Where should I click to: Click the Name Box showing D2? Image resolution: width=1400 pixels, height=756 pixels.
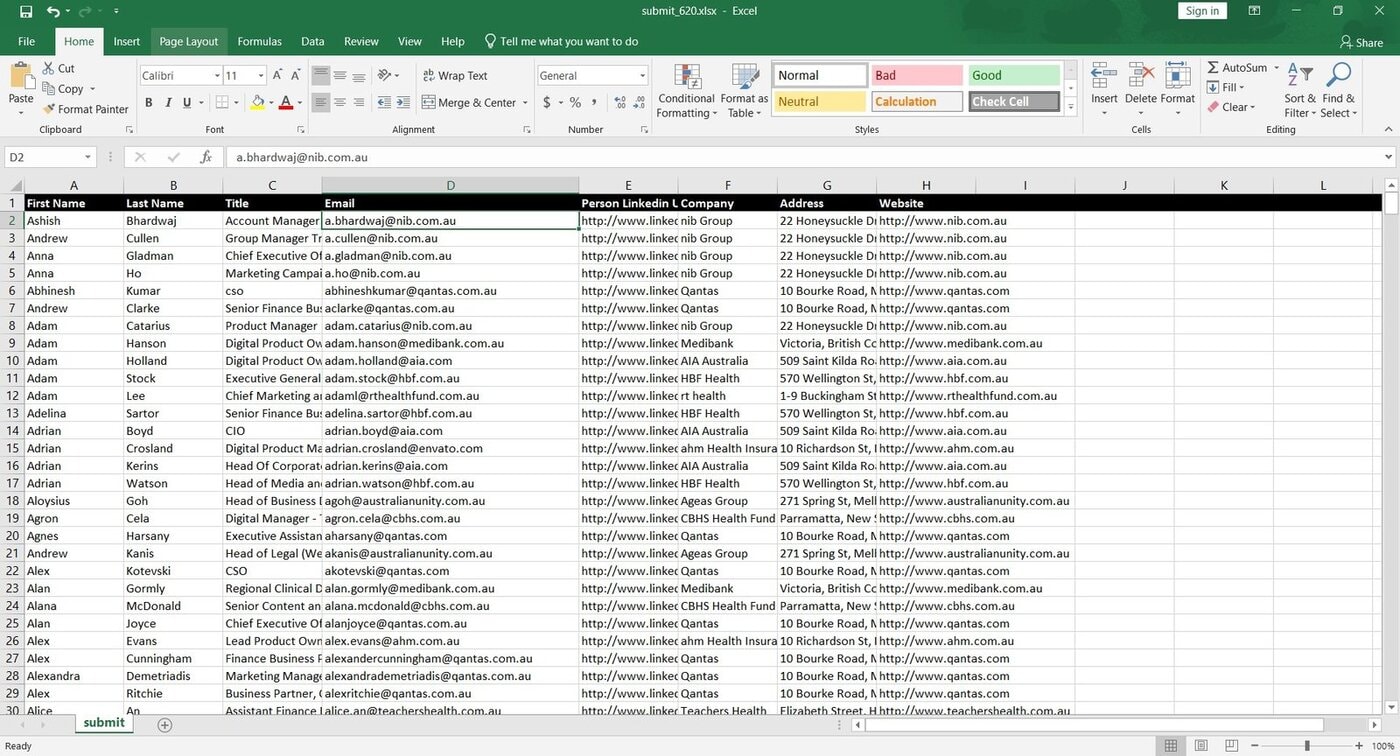(45, 157)
